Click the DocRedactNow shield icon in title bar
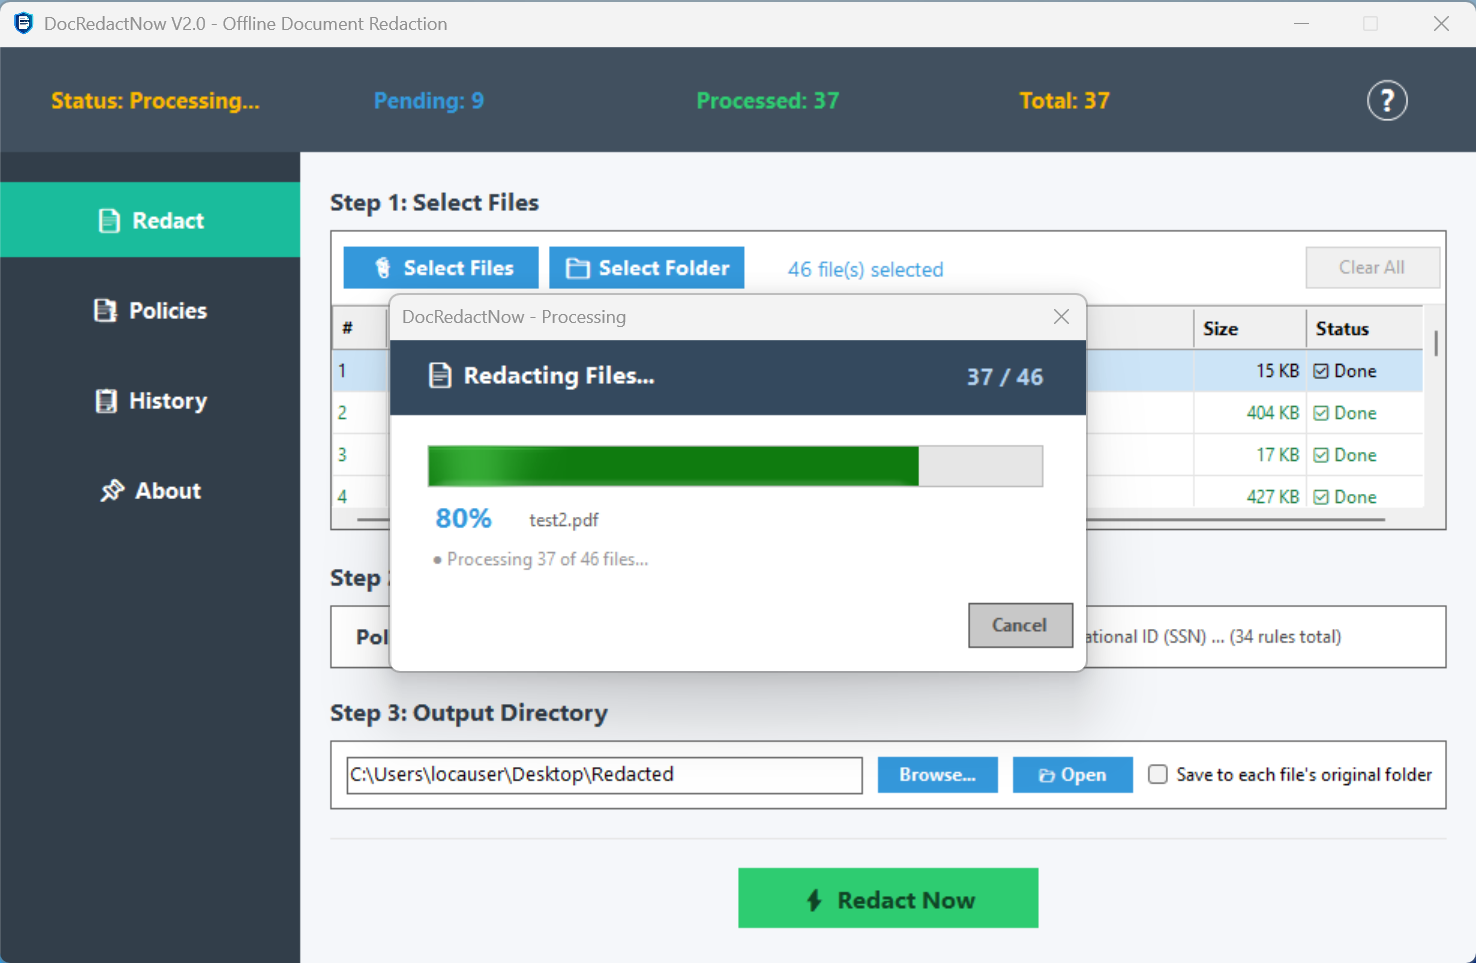This screenshot has height=963, width=1476. tap(23, 23)
